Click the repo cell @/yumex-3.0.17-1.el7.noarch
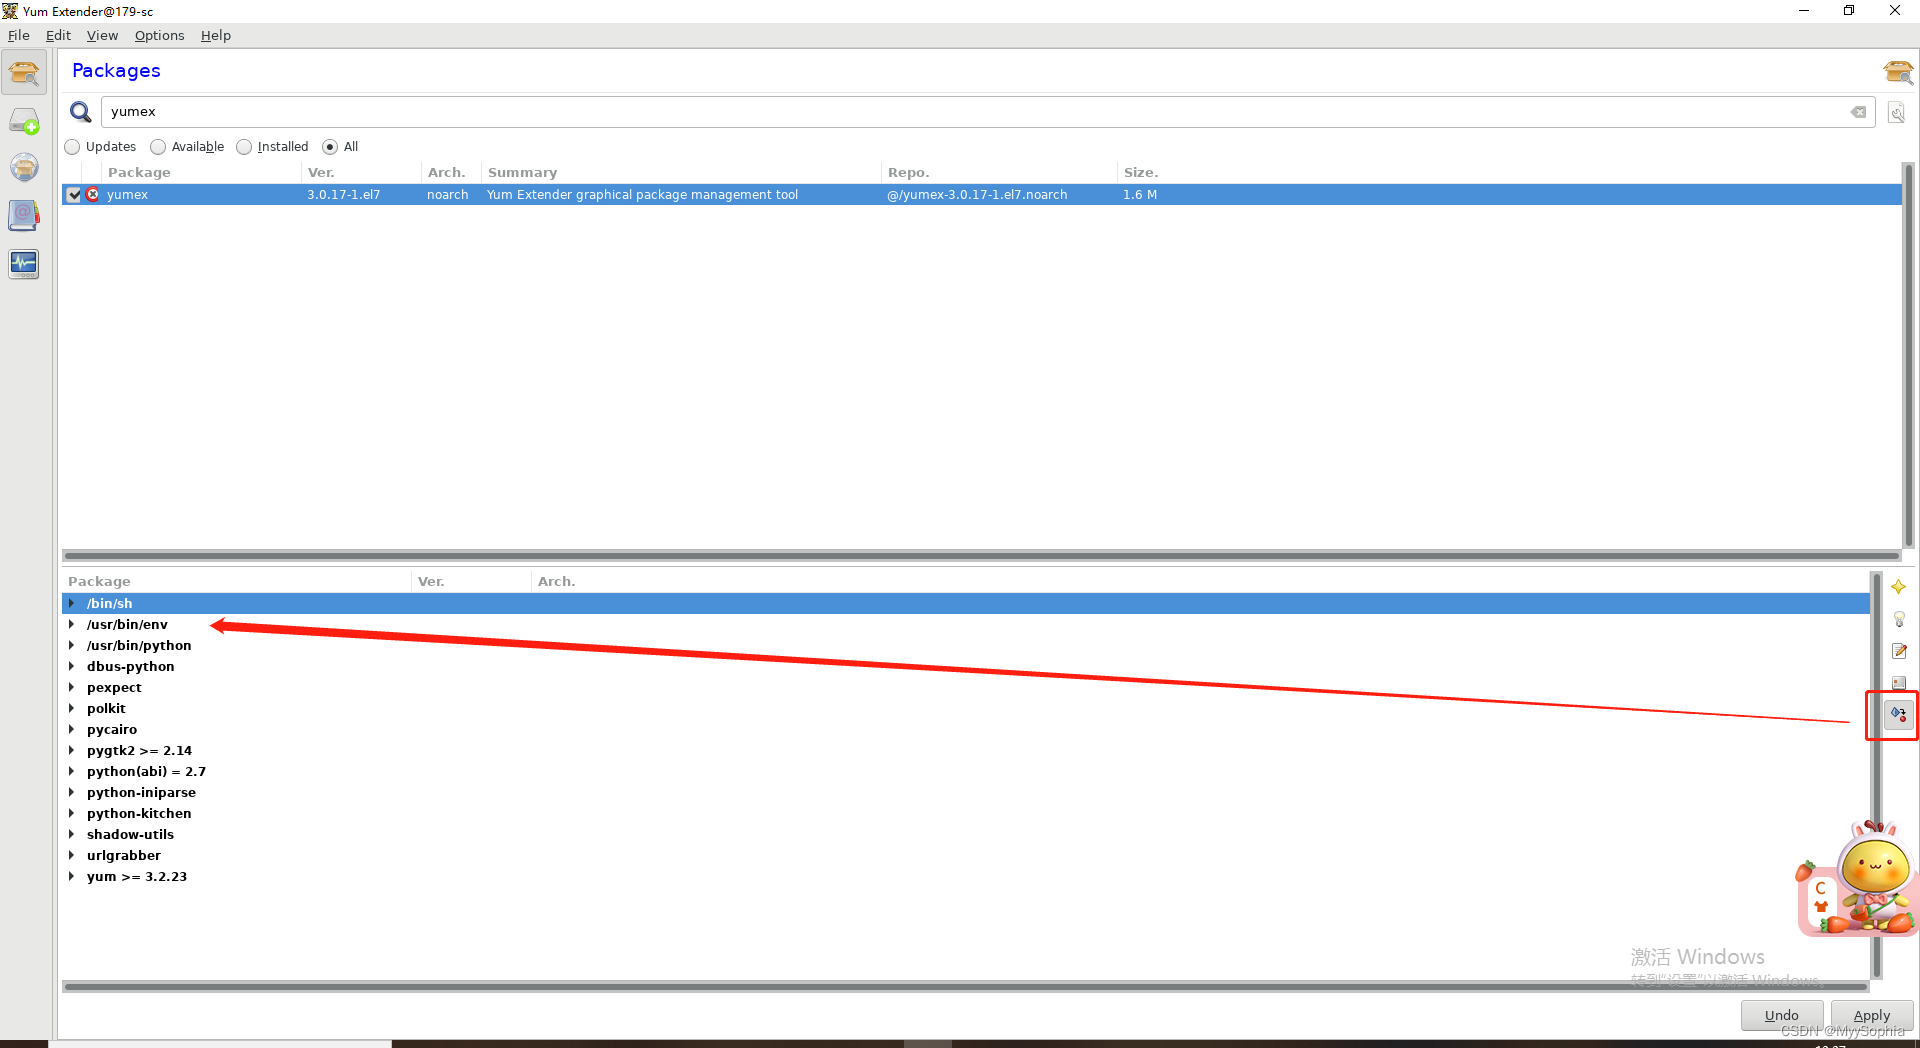This screenshot has width=1920, height=1048. tap(977, 195)
